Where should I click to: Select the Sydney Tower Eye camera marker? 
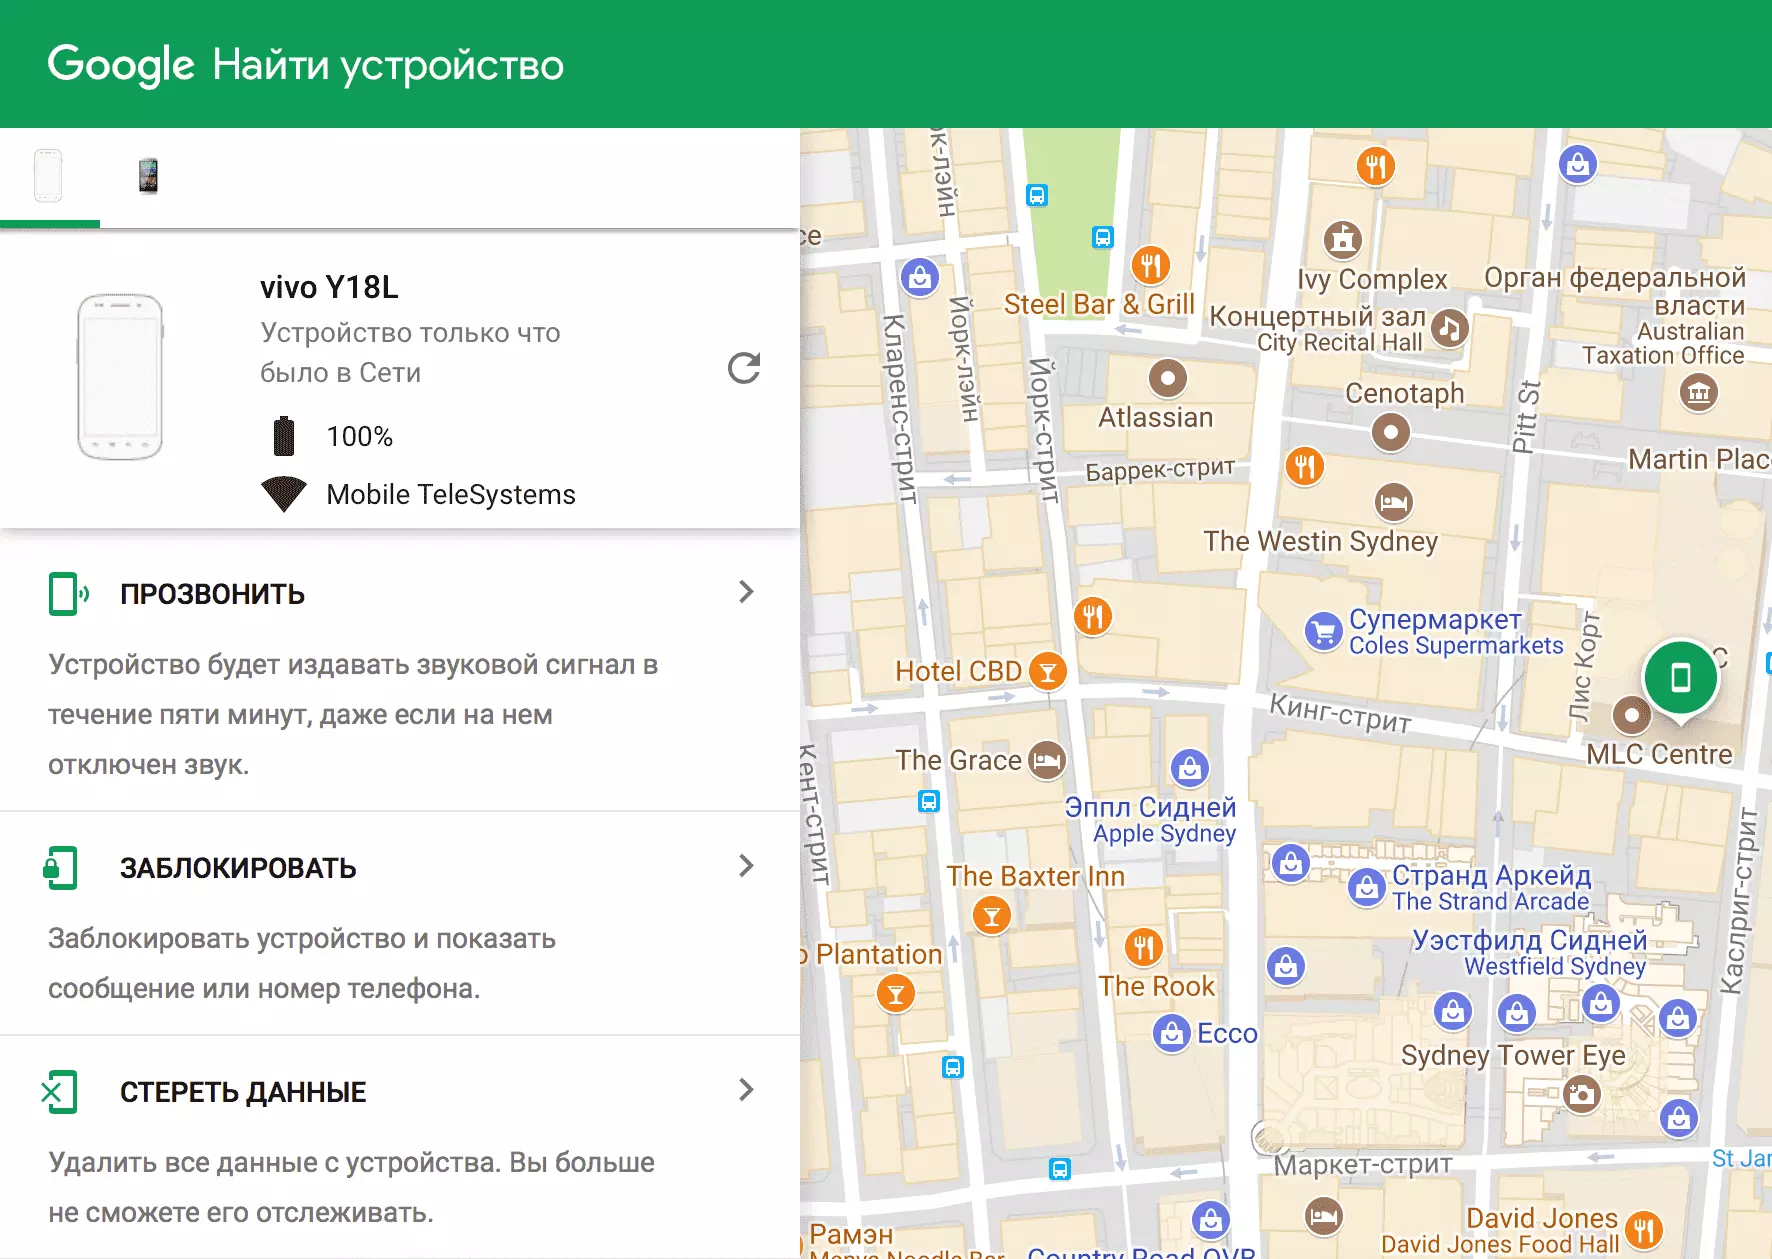click(1581, 1094)
